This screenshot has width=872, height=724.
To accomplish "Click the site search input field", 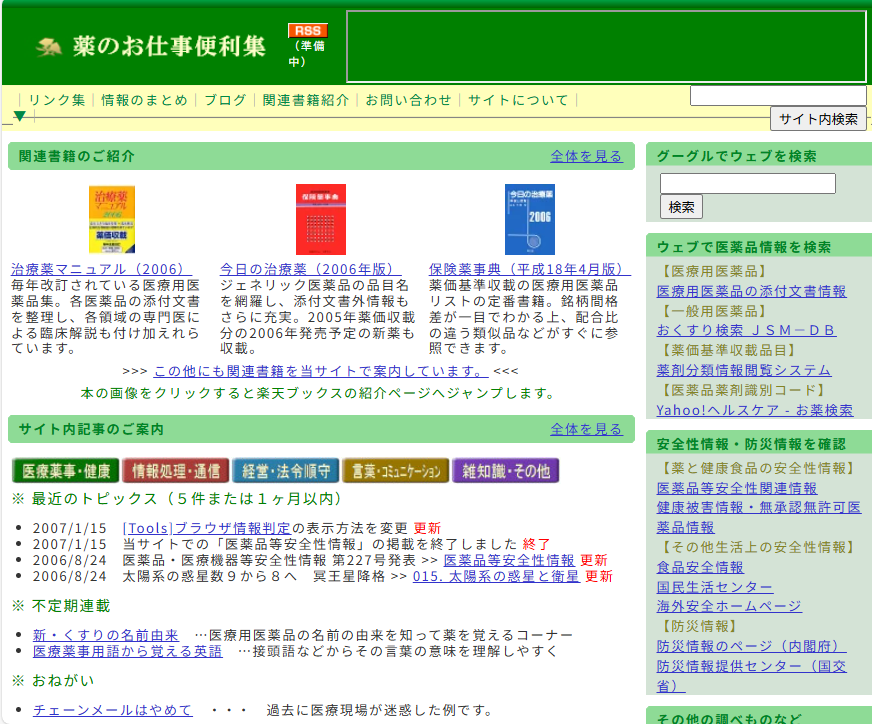I will pos(777,96).
